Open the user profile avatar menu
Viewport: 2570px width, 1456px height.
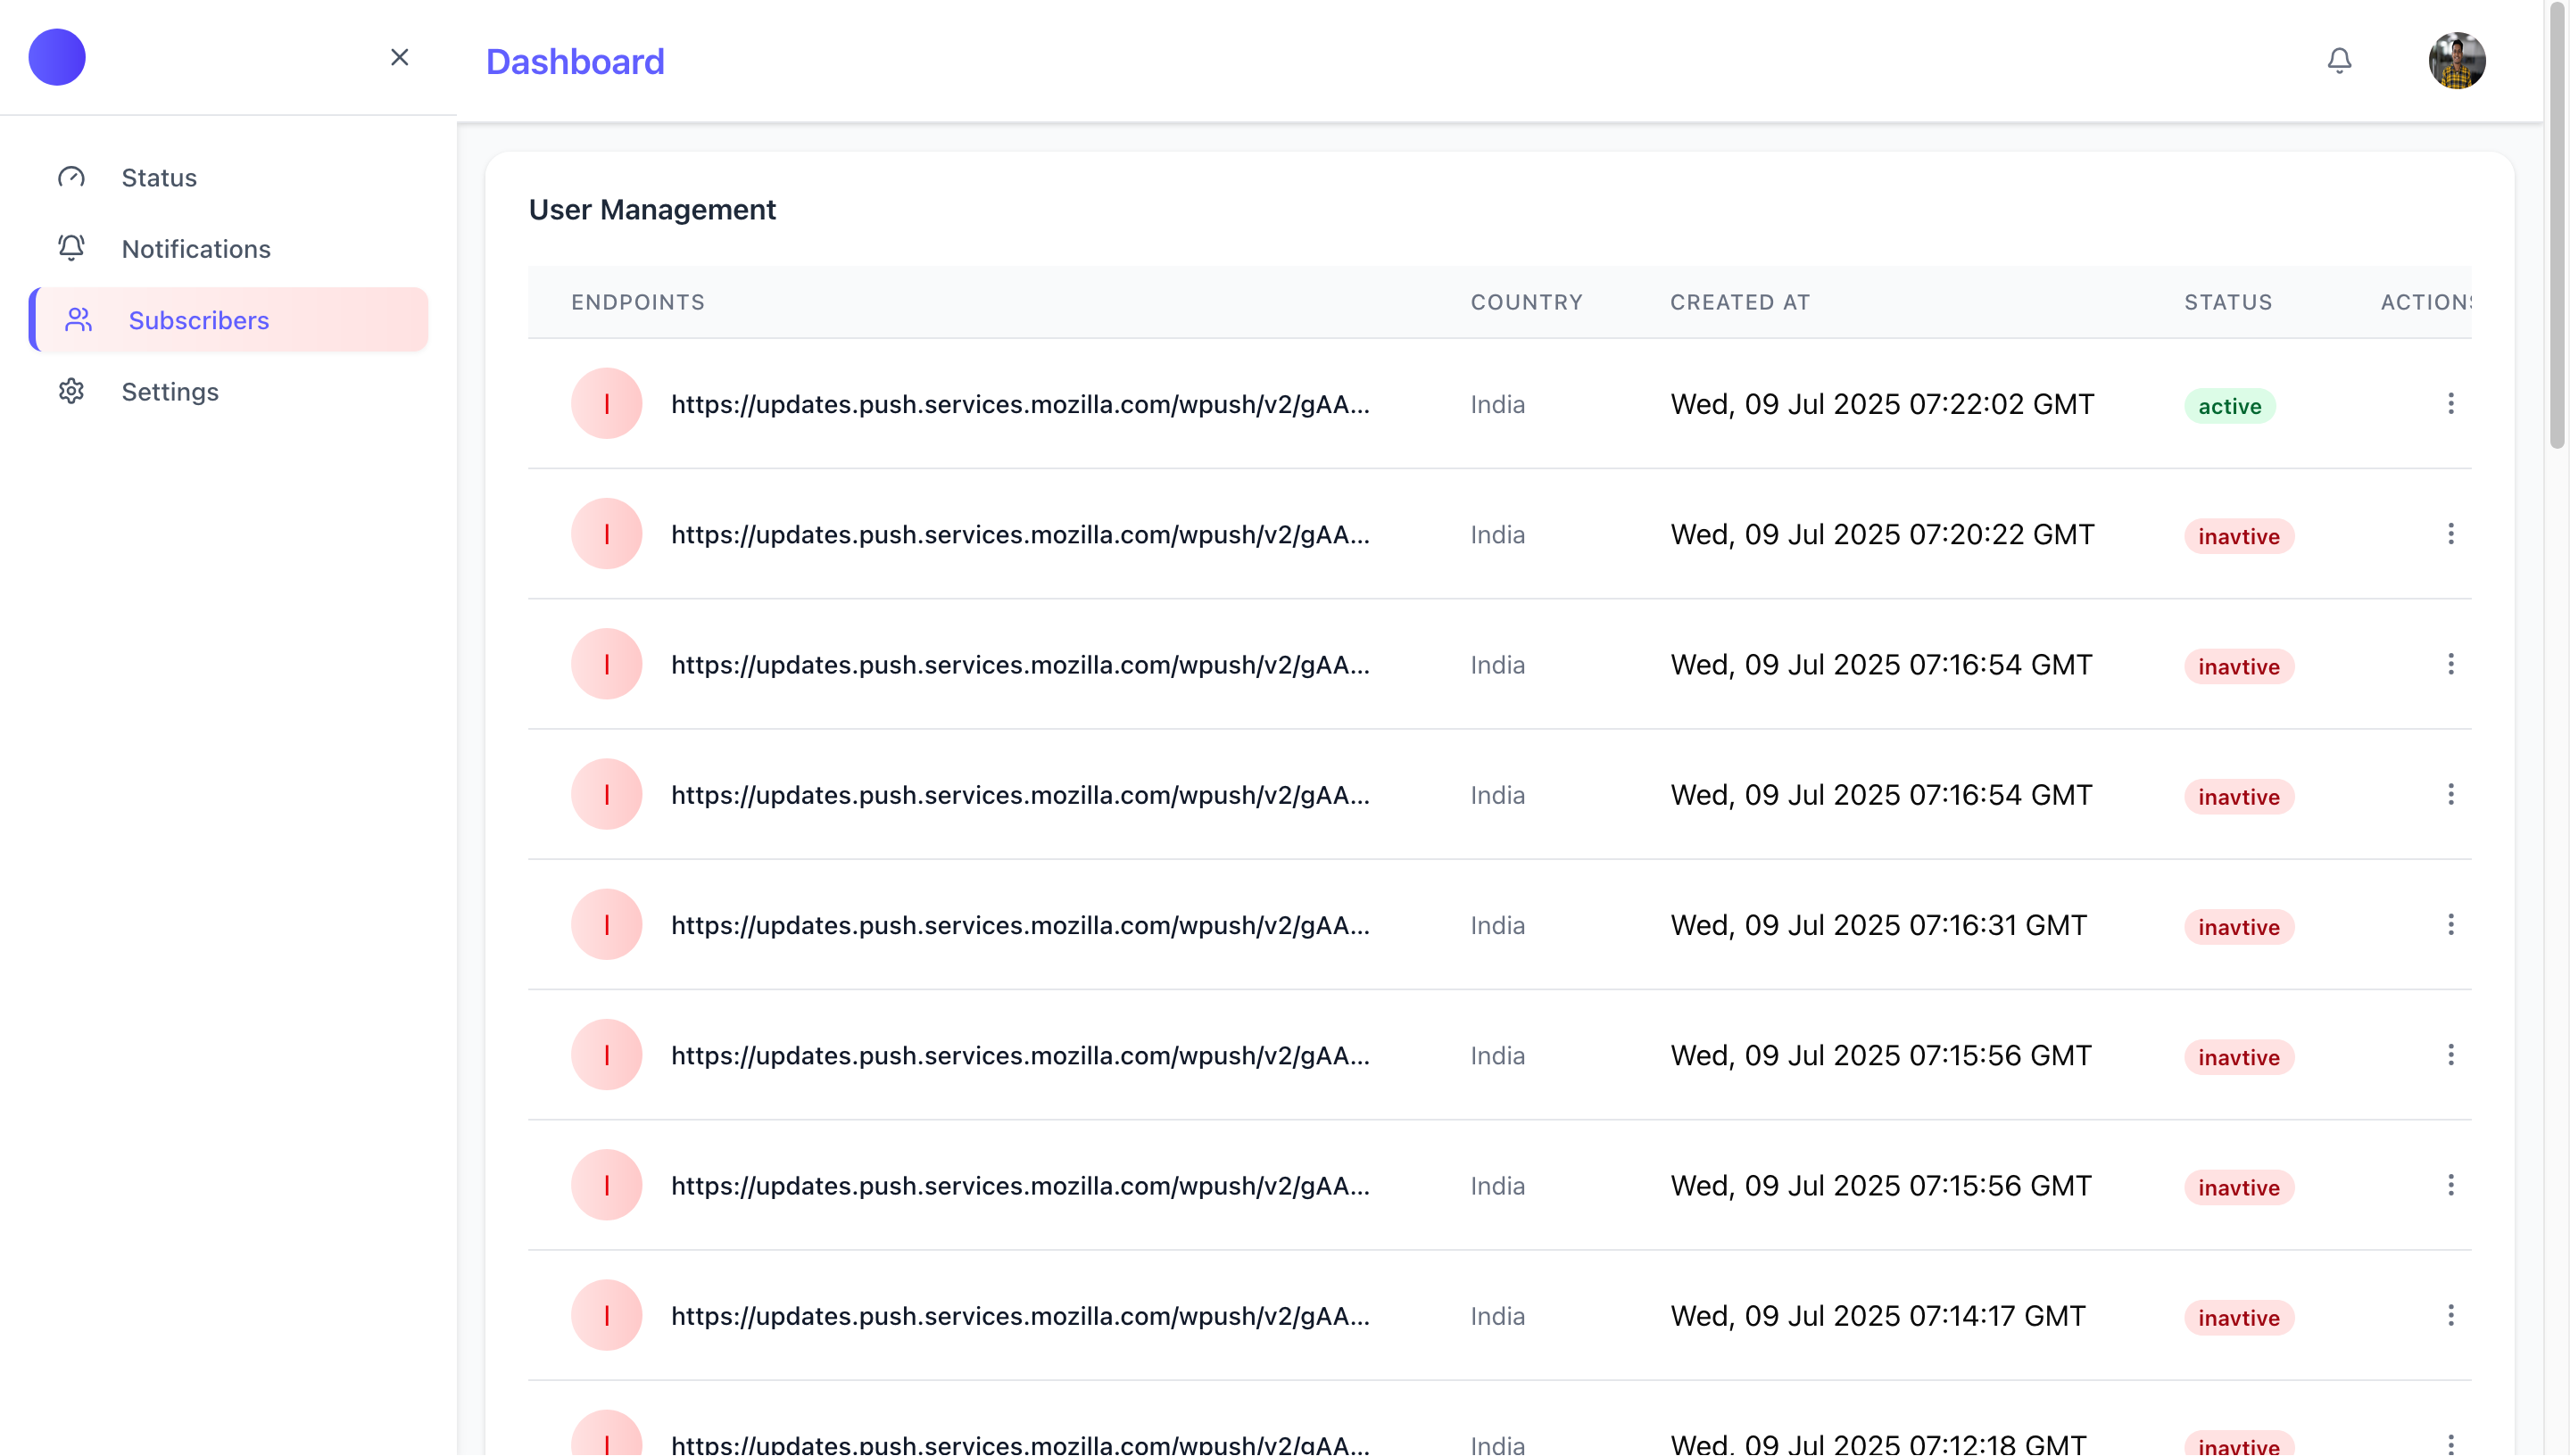[x=2457, y=61]
